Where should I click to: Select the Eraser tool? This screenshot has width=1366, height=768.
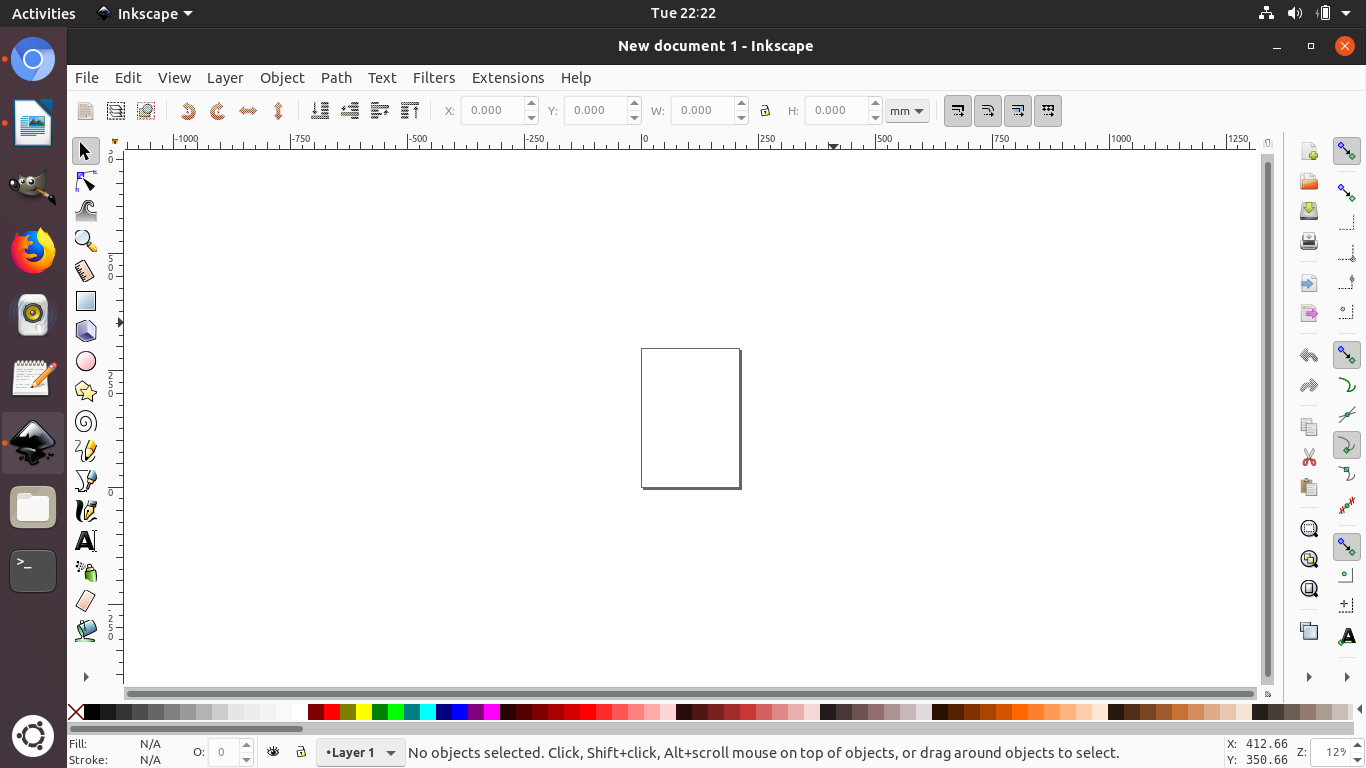(x=86, y=601)
